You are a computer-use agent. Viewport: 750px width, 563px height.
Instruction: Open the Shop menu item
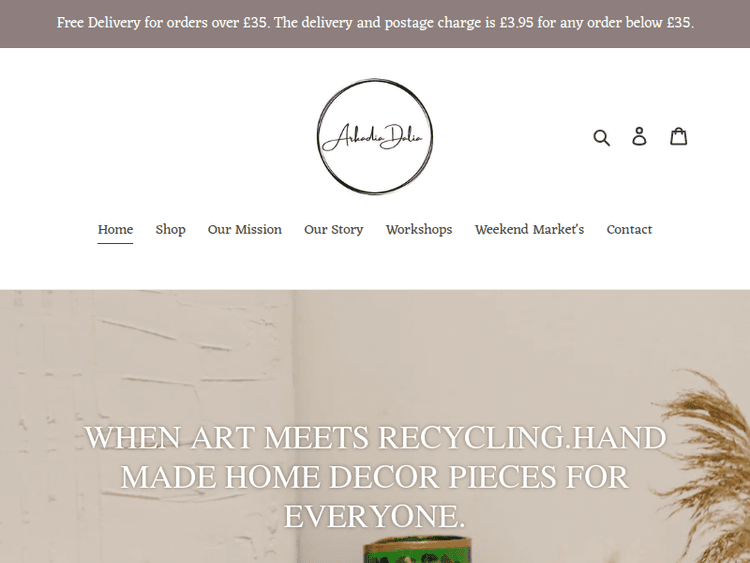(170, 230)
